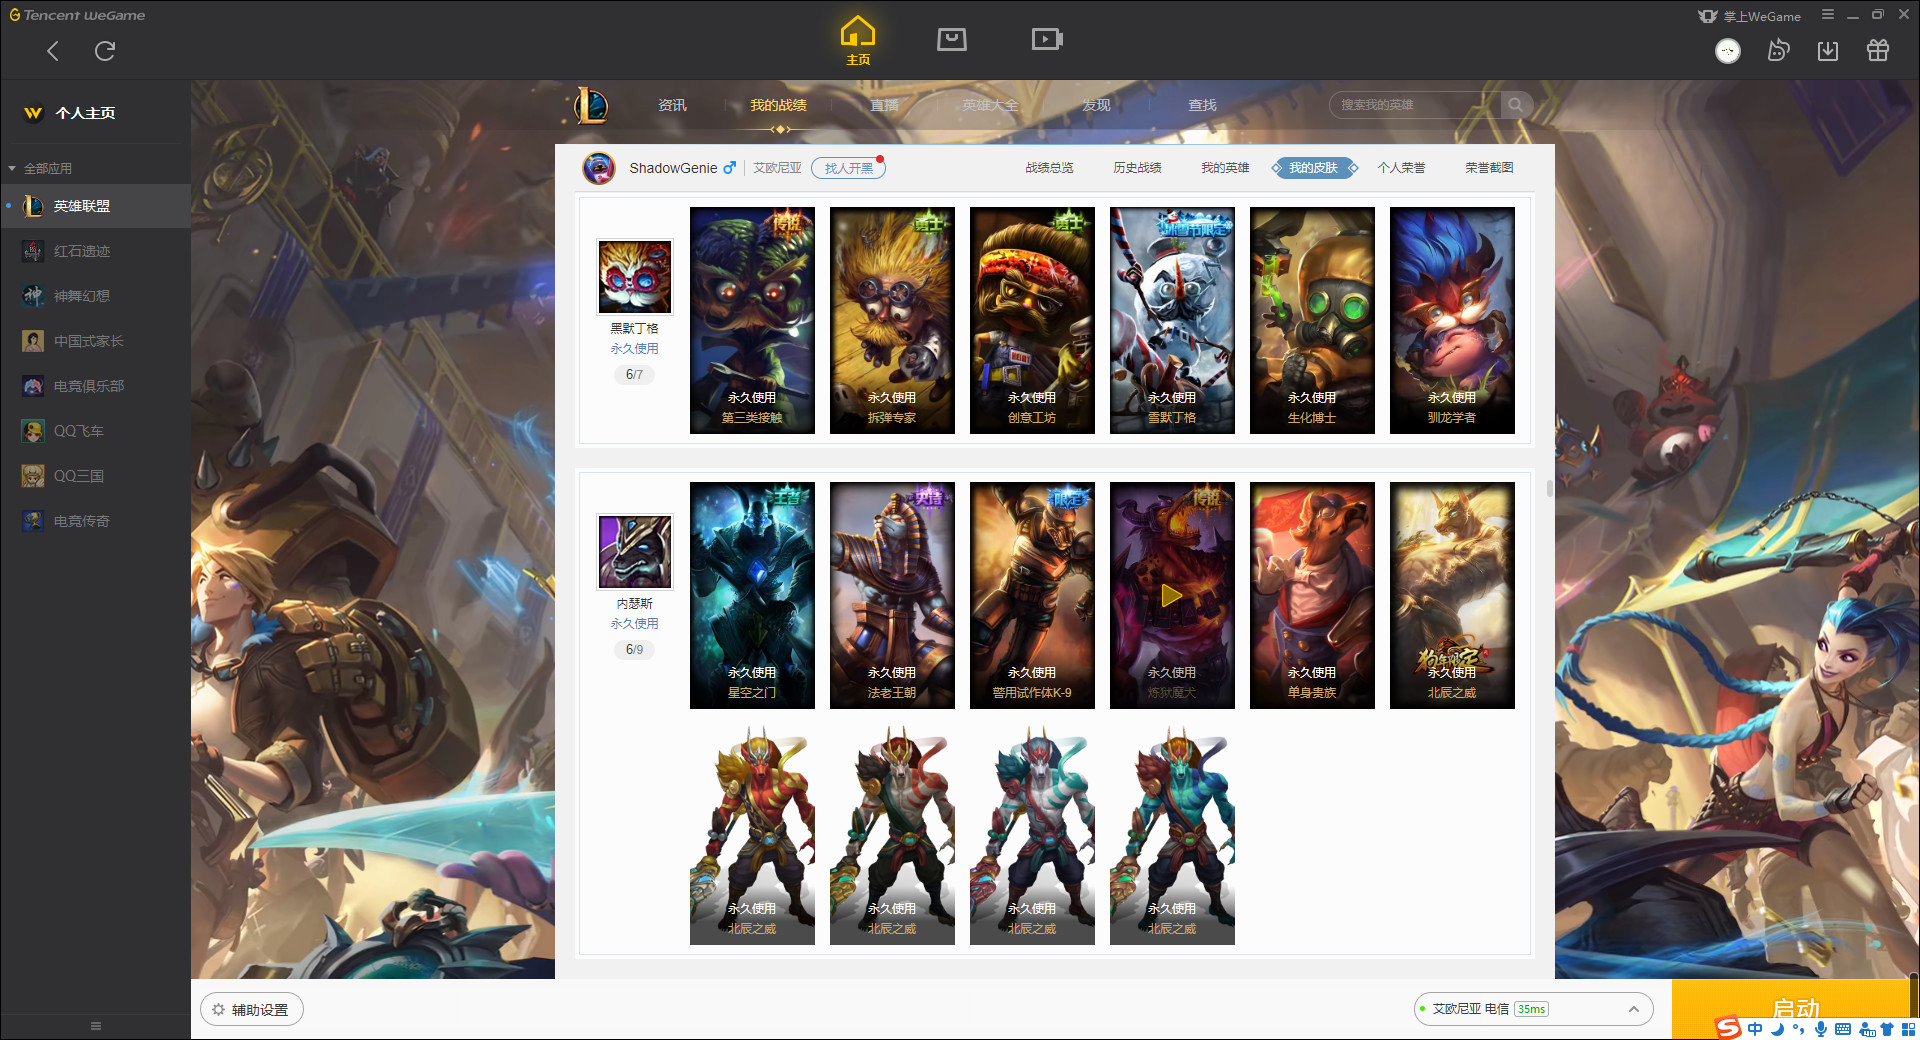Switch to 战绩总览 sub-tab
Viewport: 1920px width, 1040px height.
(1049, 168)
